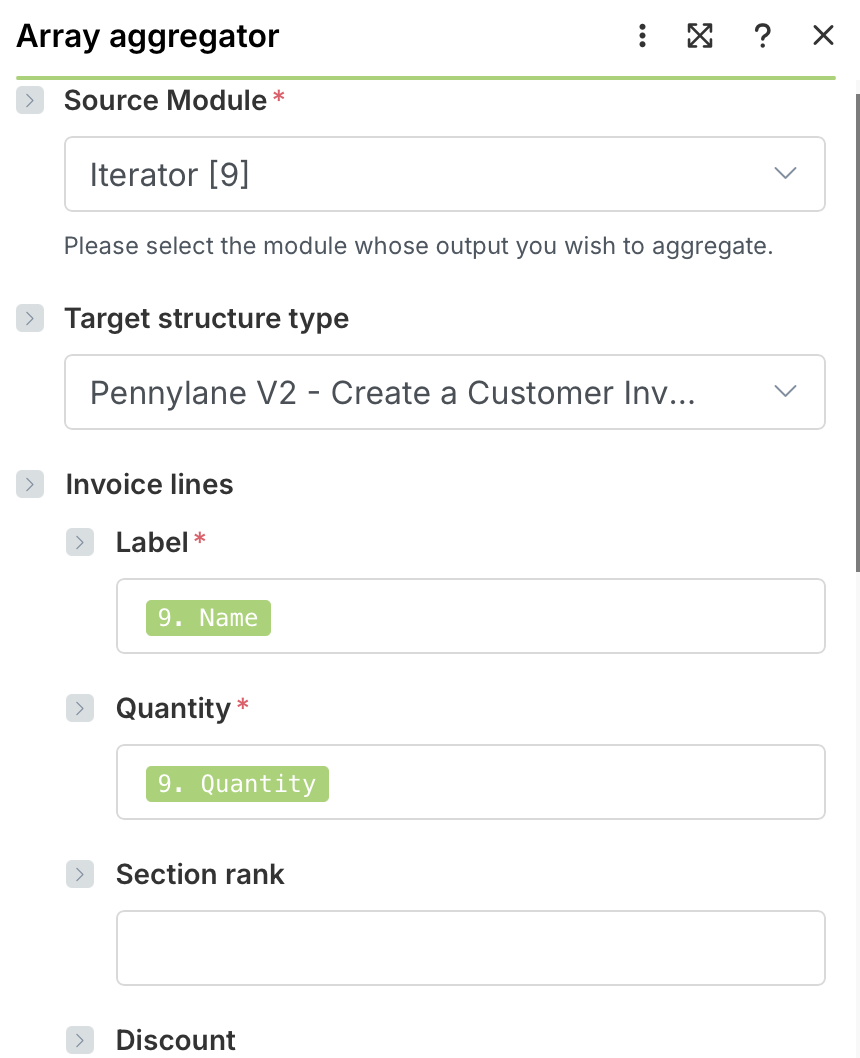Screen dimensions: 860x1058
Task: Click the panel vertical scrollbar
Action: (856, 330)
